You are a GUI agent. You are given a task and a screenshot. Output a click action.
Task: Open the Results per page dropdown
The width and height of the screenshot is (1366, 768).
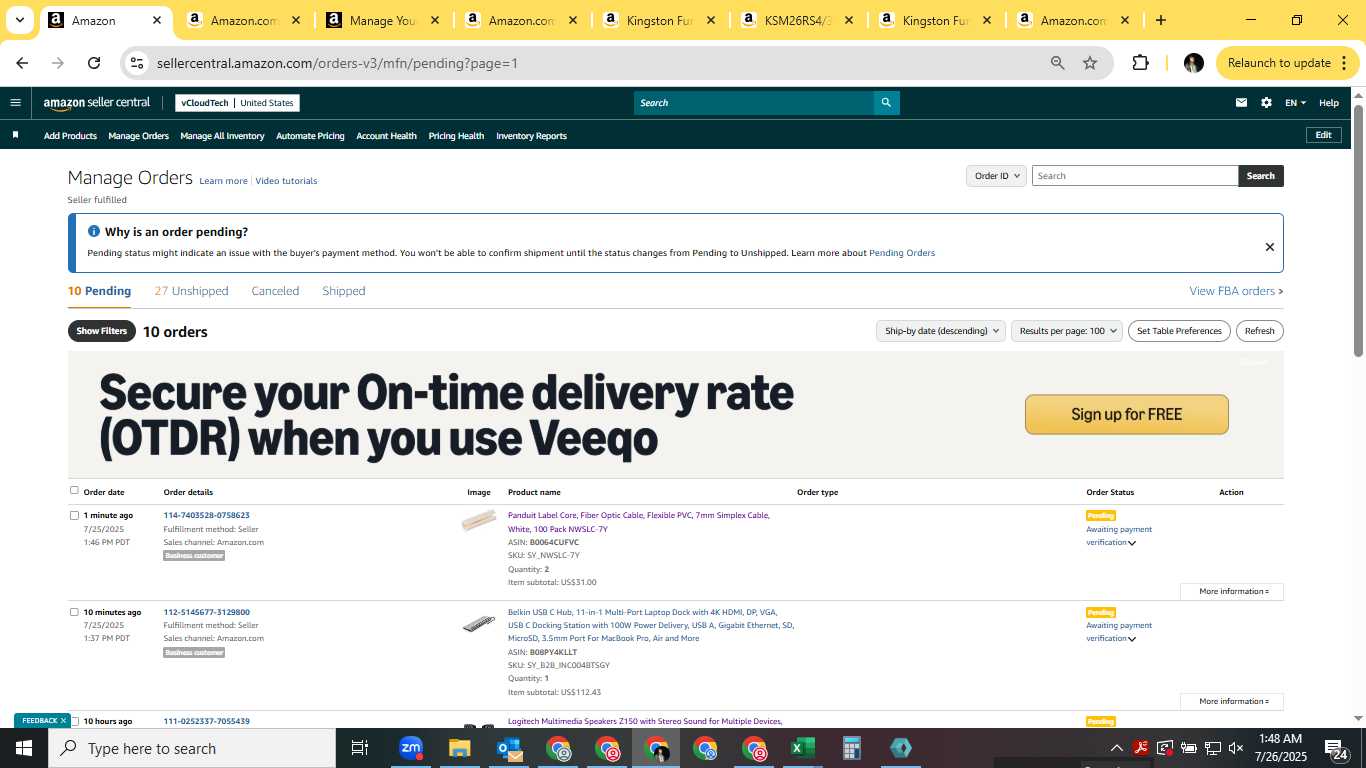[x=1066, y=331]
